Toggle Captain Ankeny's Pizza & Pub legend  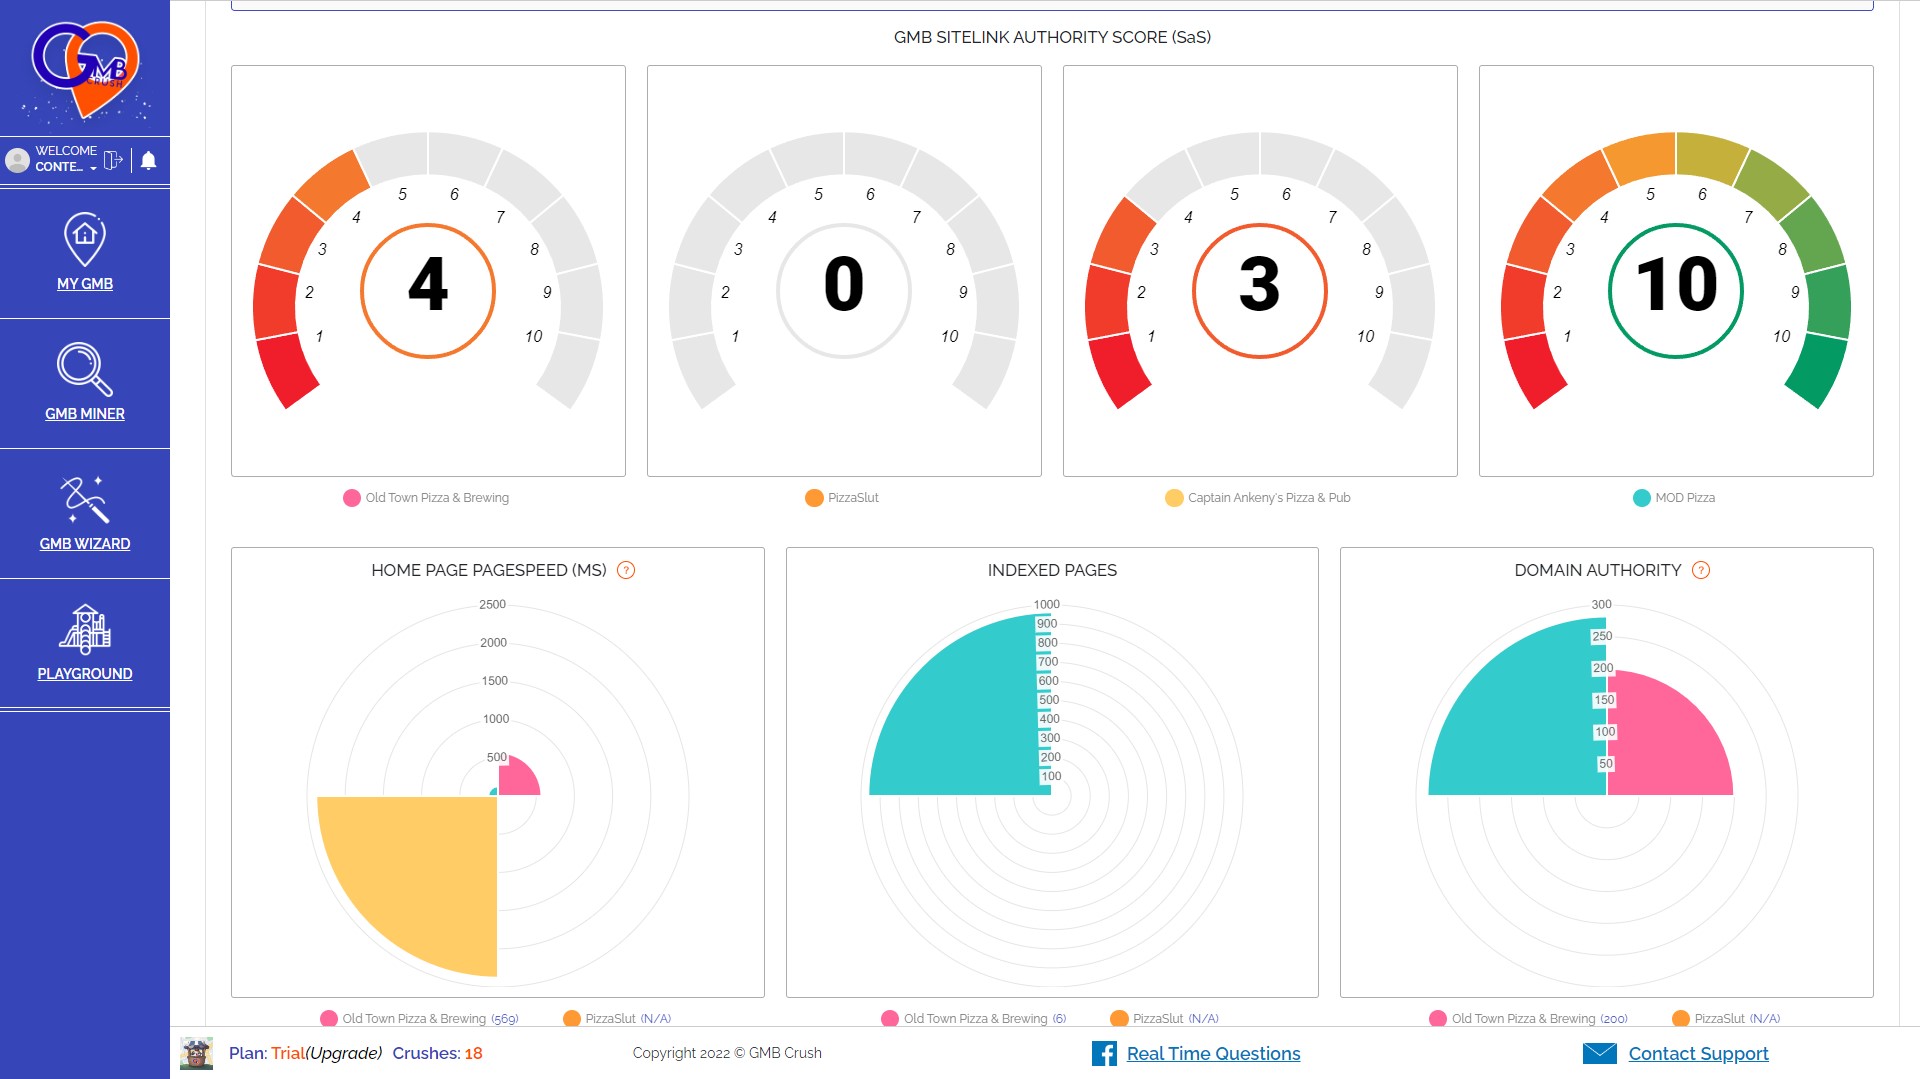[1258, 498]
